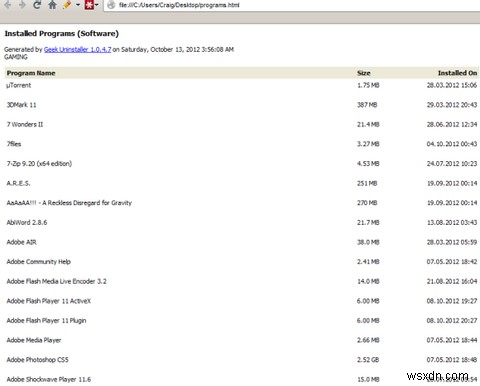Select the 7 Wonders II entry
Screen dimensions: 480x386
[25, 124]
